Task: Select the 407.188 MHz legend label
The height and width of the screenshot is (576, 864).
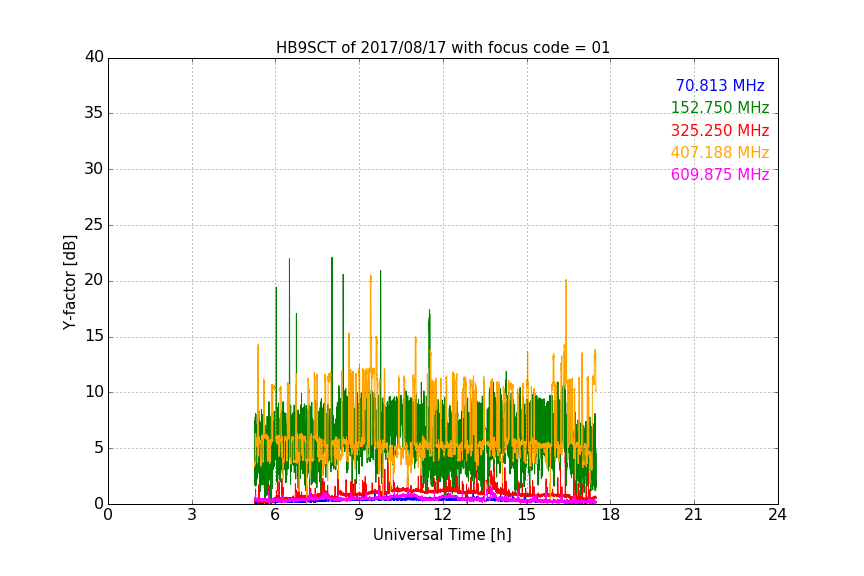Action: (720, 153)
